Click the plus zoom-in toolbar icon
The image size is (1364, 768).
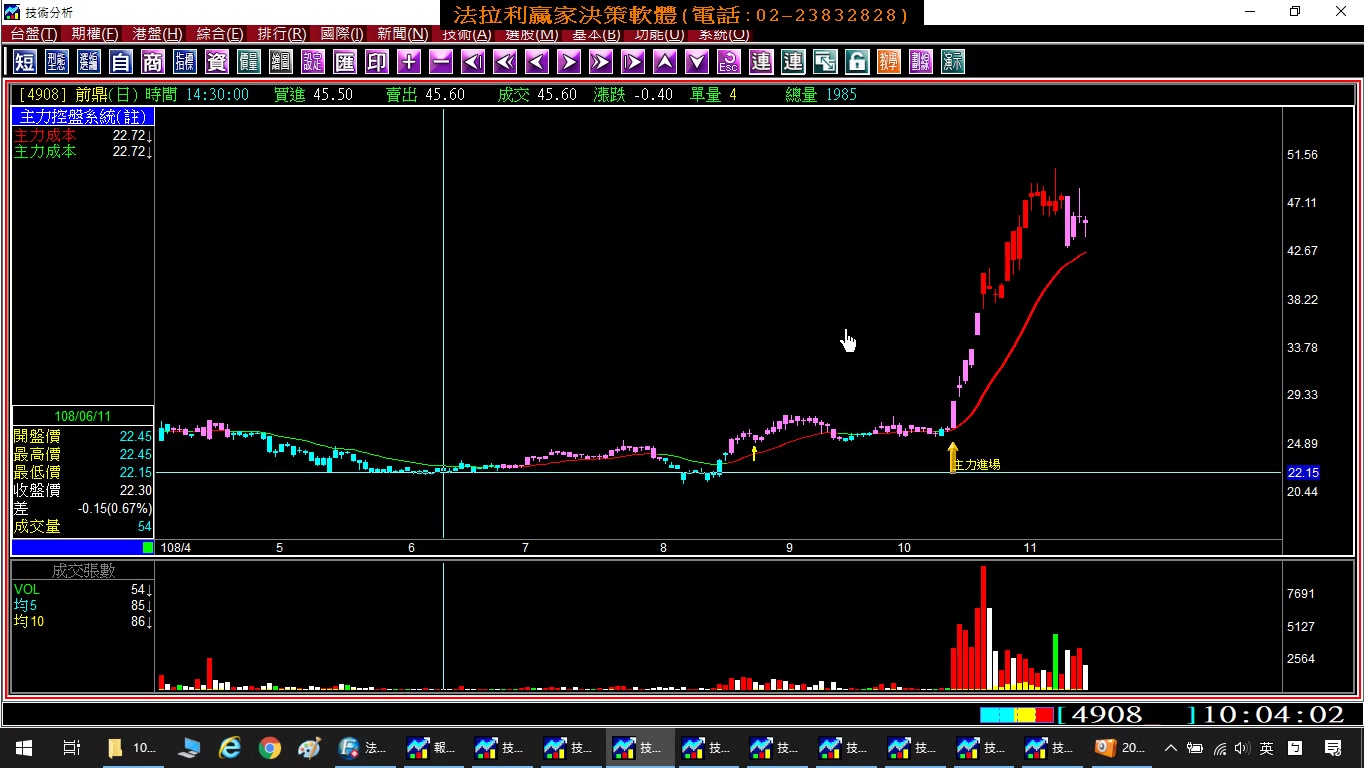pos(409,62)
